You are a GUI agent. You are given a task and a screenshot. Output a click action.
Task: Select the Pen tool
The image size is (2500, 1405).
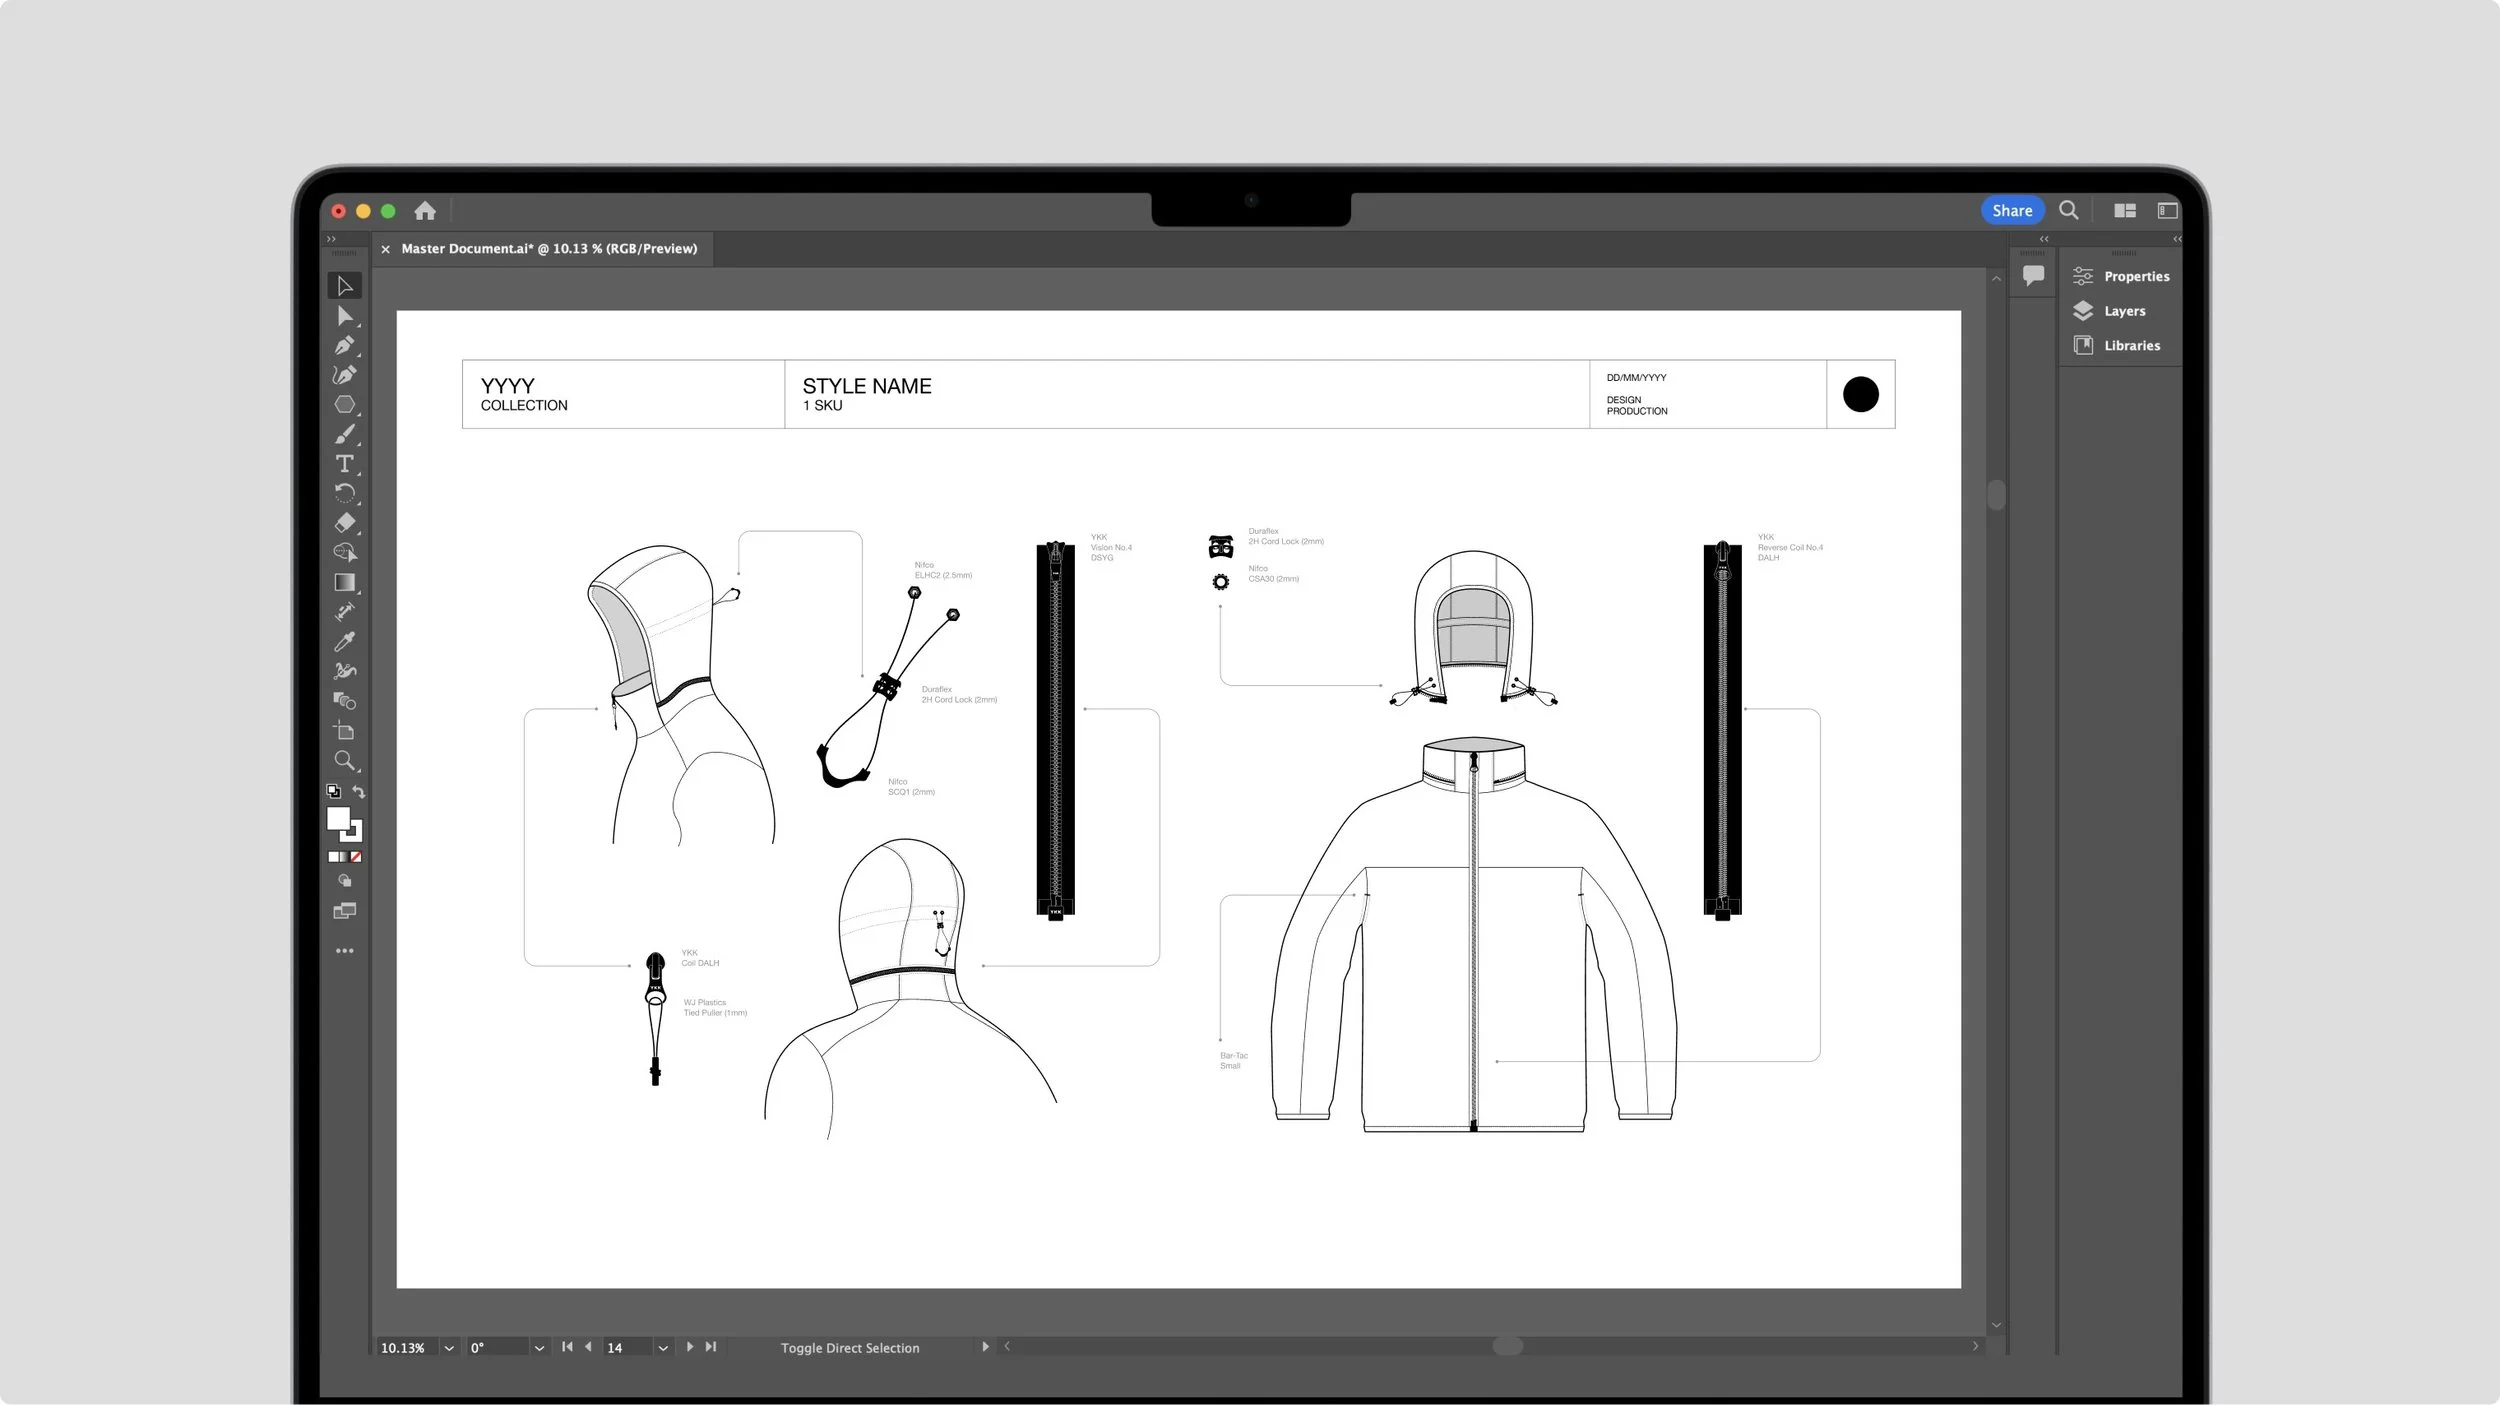pos(344,346)
